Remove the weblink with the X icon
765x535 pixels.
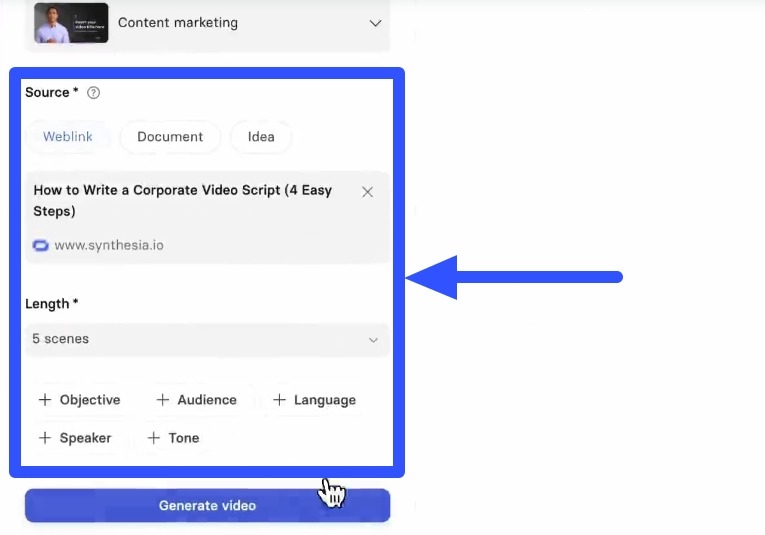(367, 192)
